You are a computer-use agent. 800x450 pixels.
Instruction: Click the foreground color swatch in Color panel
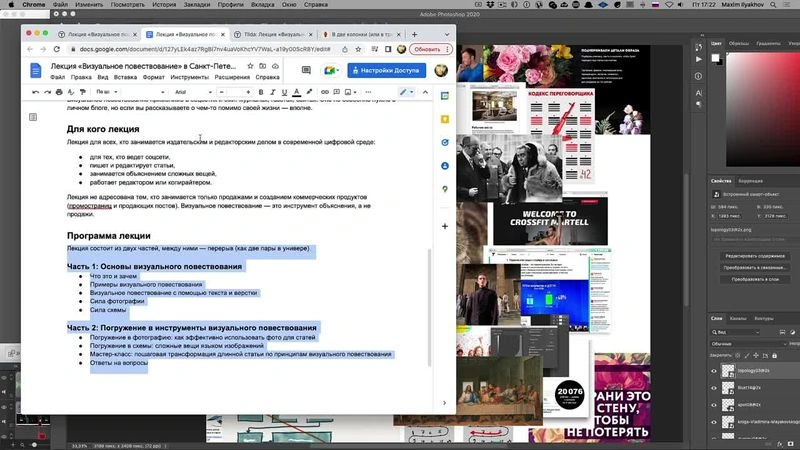(715, 58)
